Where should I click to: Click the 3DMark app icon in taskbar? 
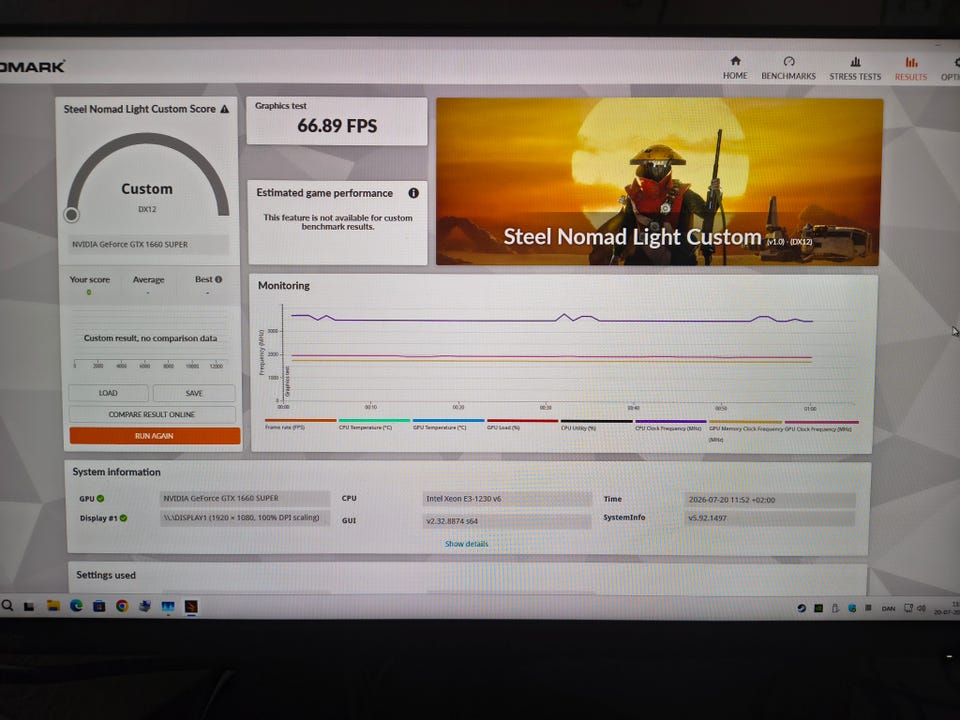(x=191, y=607)
